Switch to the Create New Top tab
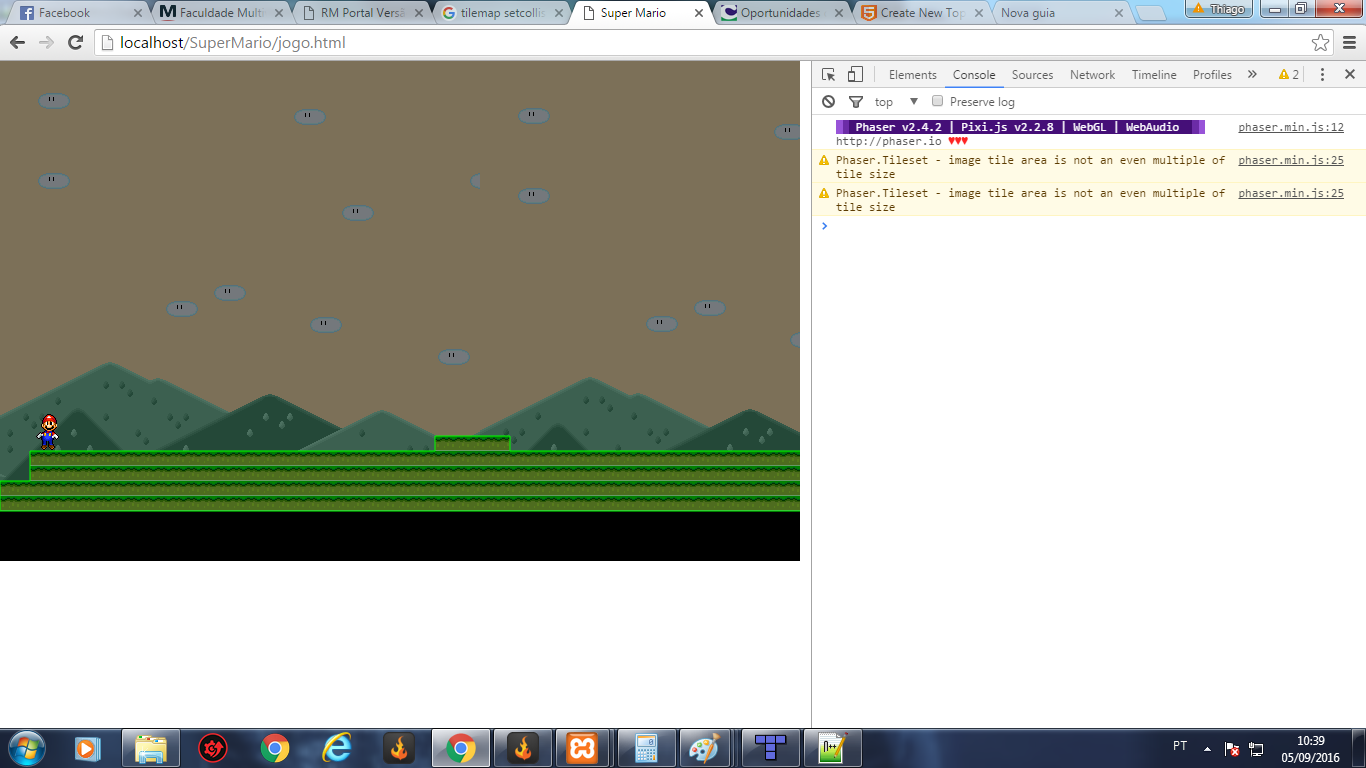 click(x=924, y=13)
